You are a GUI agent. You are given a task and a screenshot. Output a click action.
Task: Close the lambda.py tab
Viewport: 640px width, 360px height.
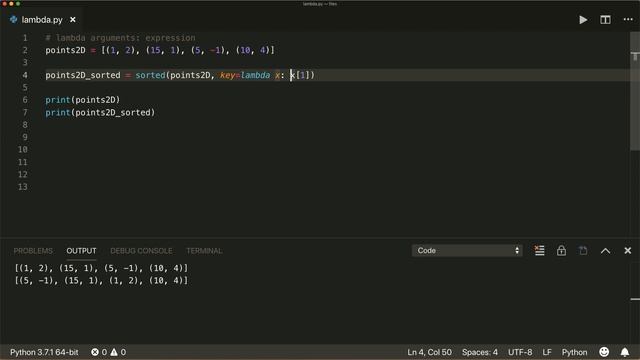pyautogui.click(x=73, y=20)
